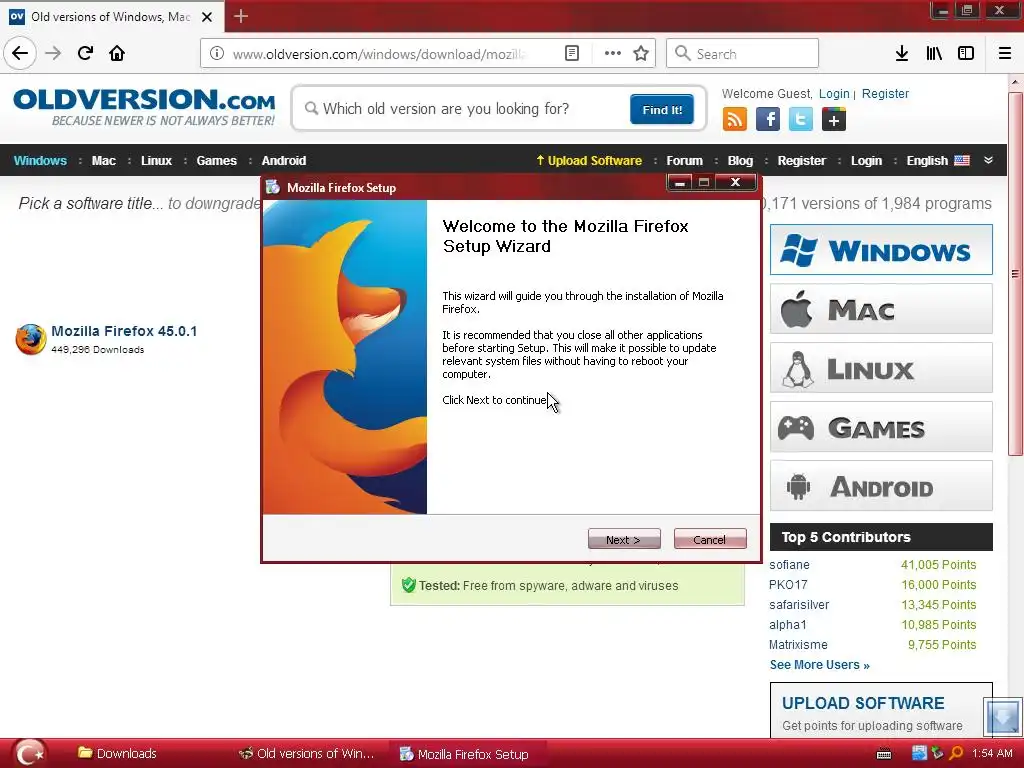1024x768 pixels.
Task: Cancel the Mozilla Firefox Setup
Action: (x=710, y=539)
